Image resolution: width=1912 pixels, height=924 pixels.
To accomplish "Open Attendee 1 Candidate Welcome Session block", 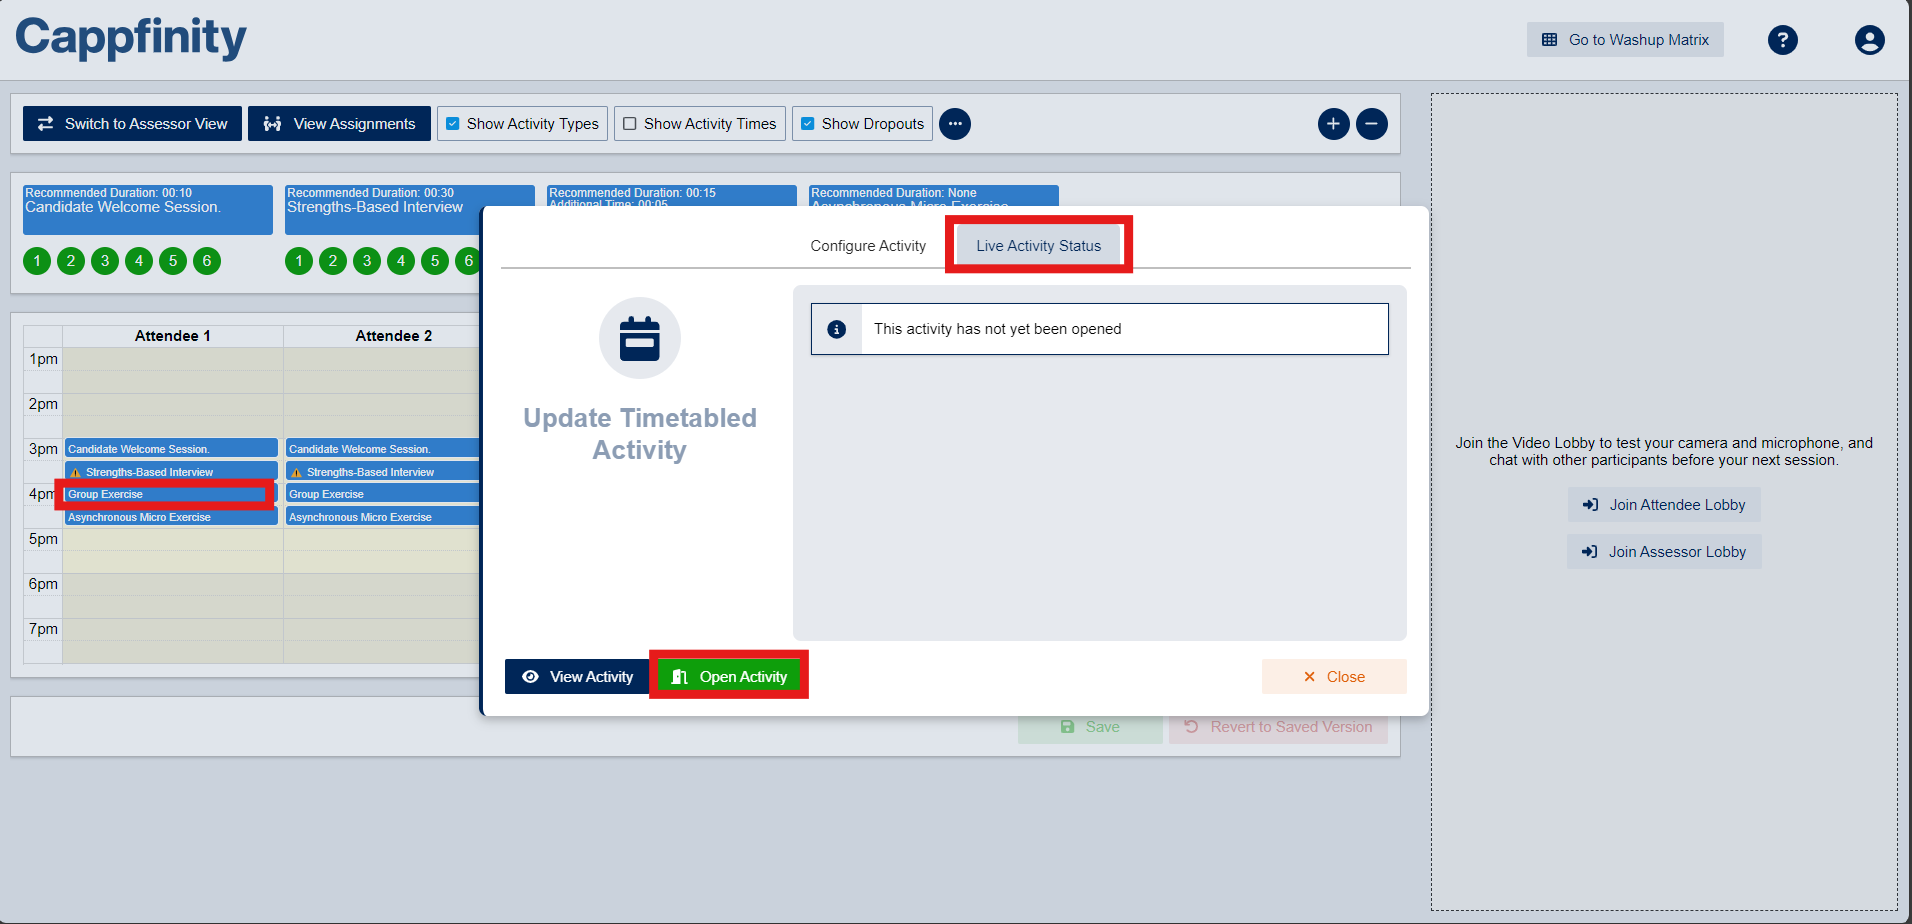I will (171, 449).
